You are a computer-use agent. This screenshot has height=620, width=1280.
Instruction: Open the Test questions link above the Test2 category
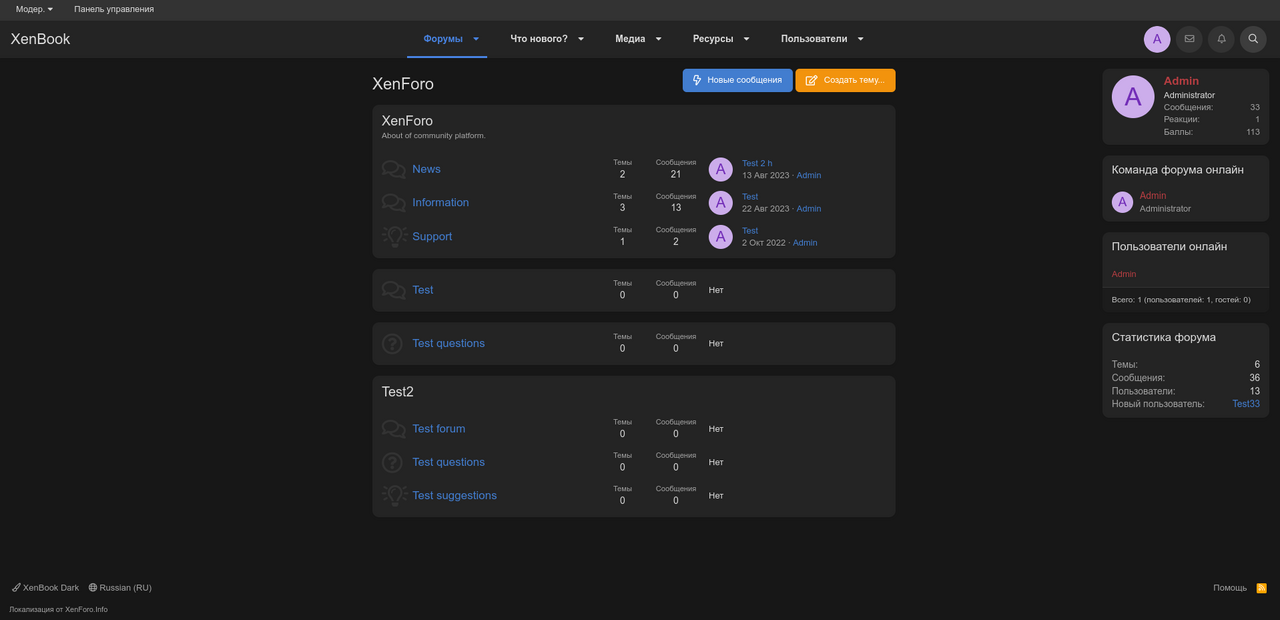tap(448, 343)
